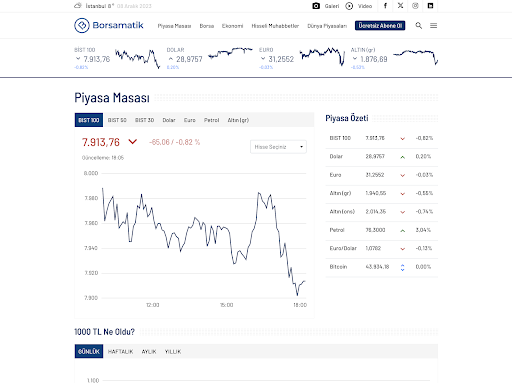Open the hamburger menu icon
Viewport: 512px width, 383px height.
(x=433, y=26)
